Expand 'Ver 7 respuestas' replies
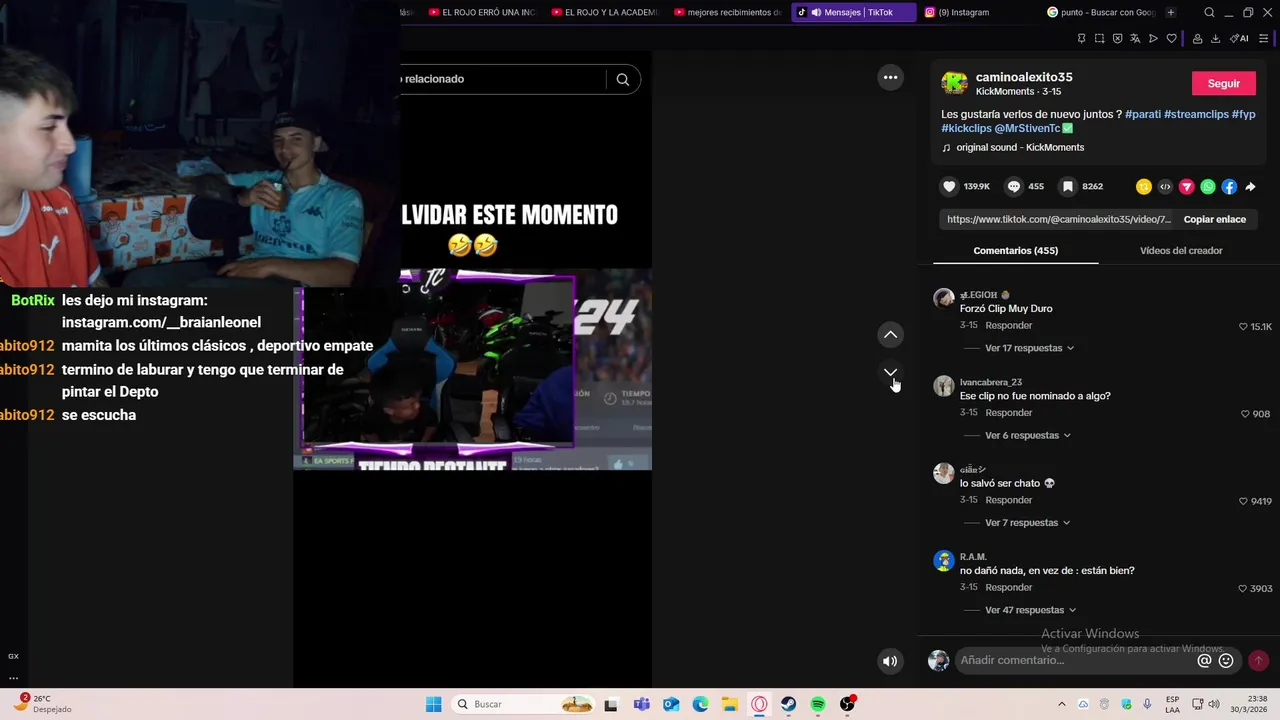The width and height of the screenshot is (1280, 720). pos(1027,523)
